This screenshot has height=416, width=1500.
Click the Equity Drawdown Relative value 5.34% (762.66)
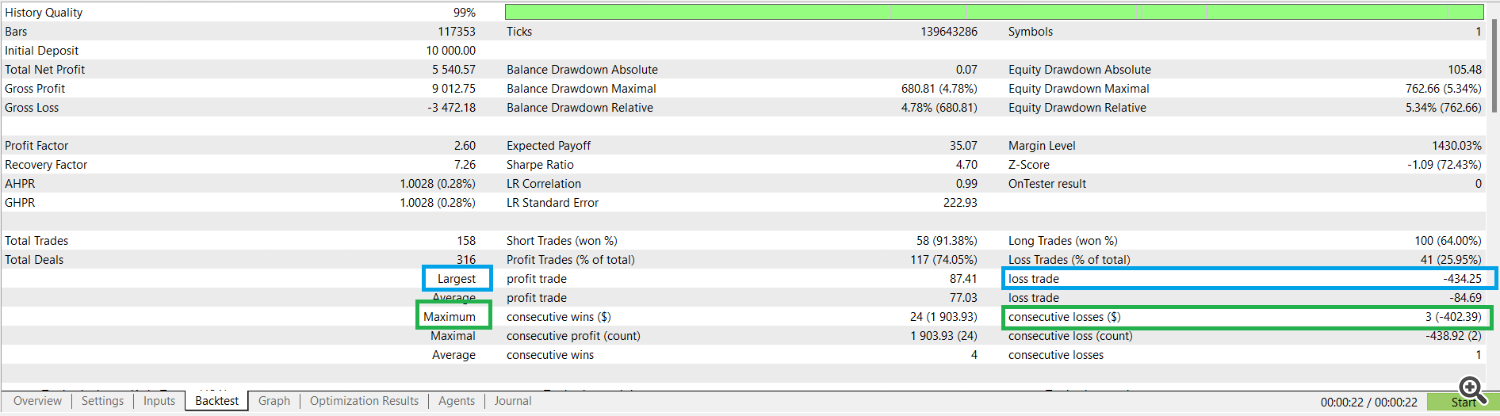point(1443,108)
